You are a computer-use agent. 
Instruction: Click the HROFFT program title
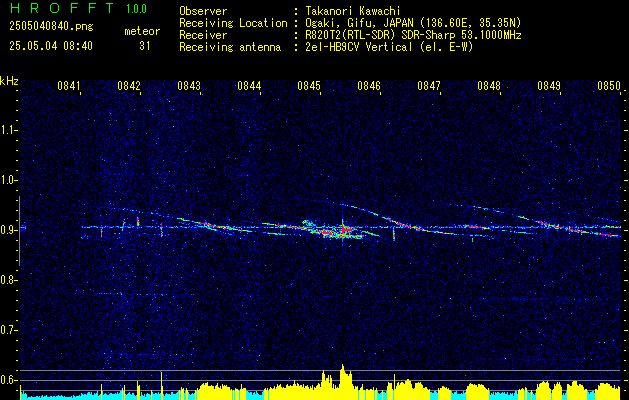62,8
